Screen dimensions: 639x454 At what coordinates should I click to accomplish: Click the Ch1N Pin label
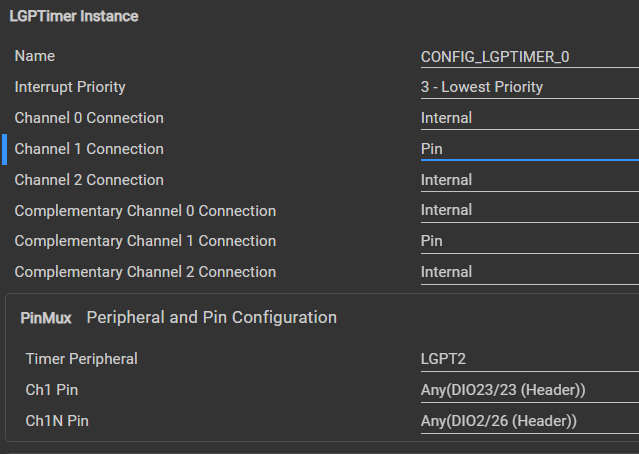pyautogui.click(x=57, y=421)
